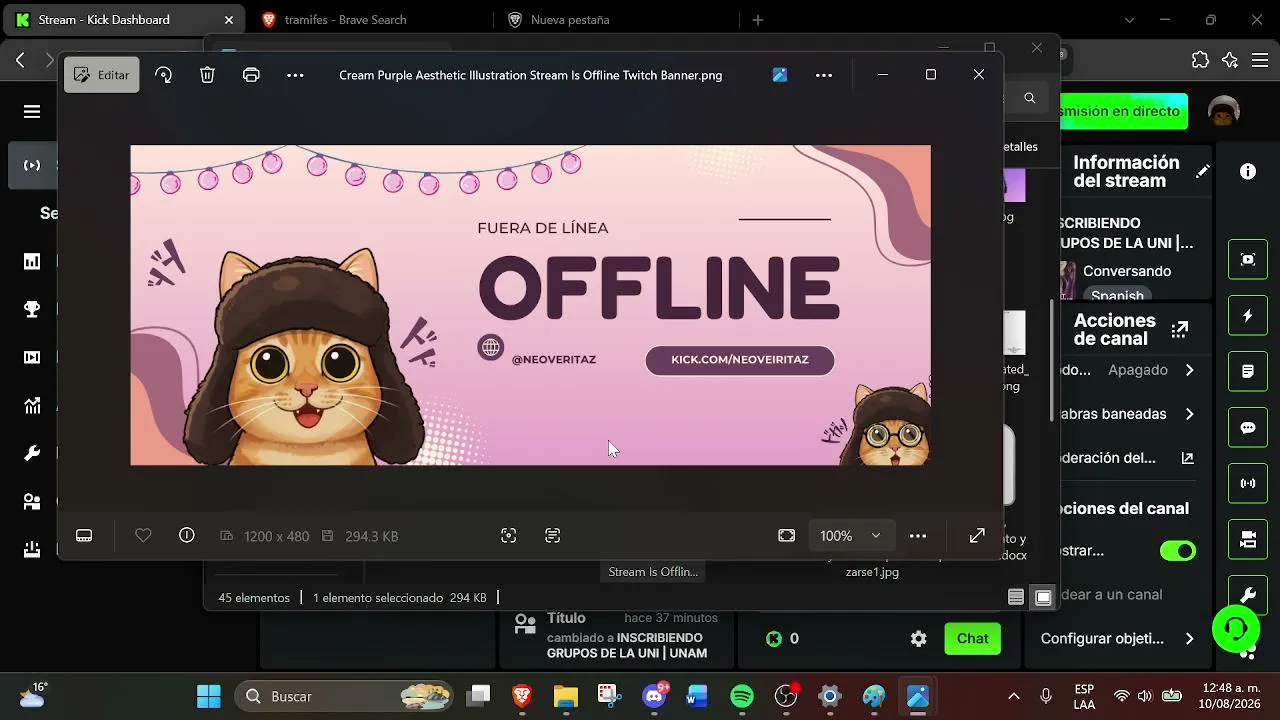The width and height of the screenshot is (1280, 720).
Task: Toggle the filmstrip view in Photos
Action: 84,536
